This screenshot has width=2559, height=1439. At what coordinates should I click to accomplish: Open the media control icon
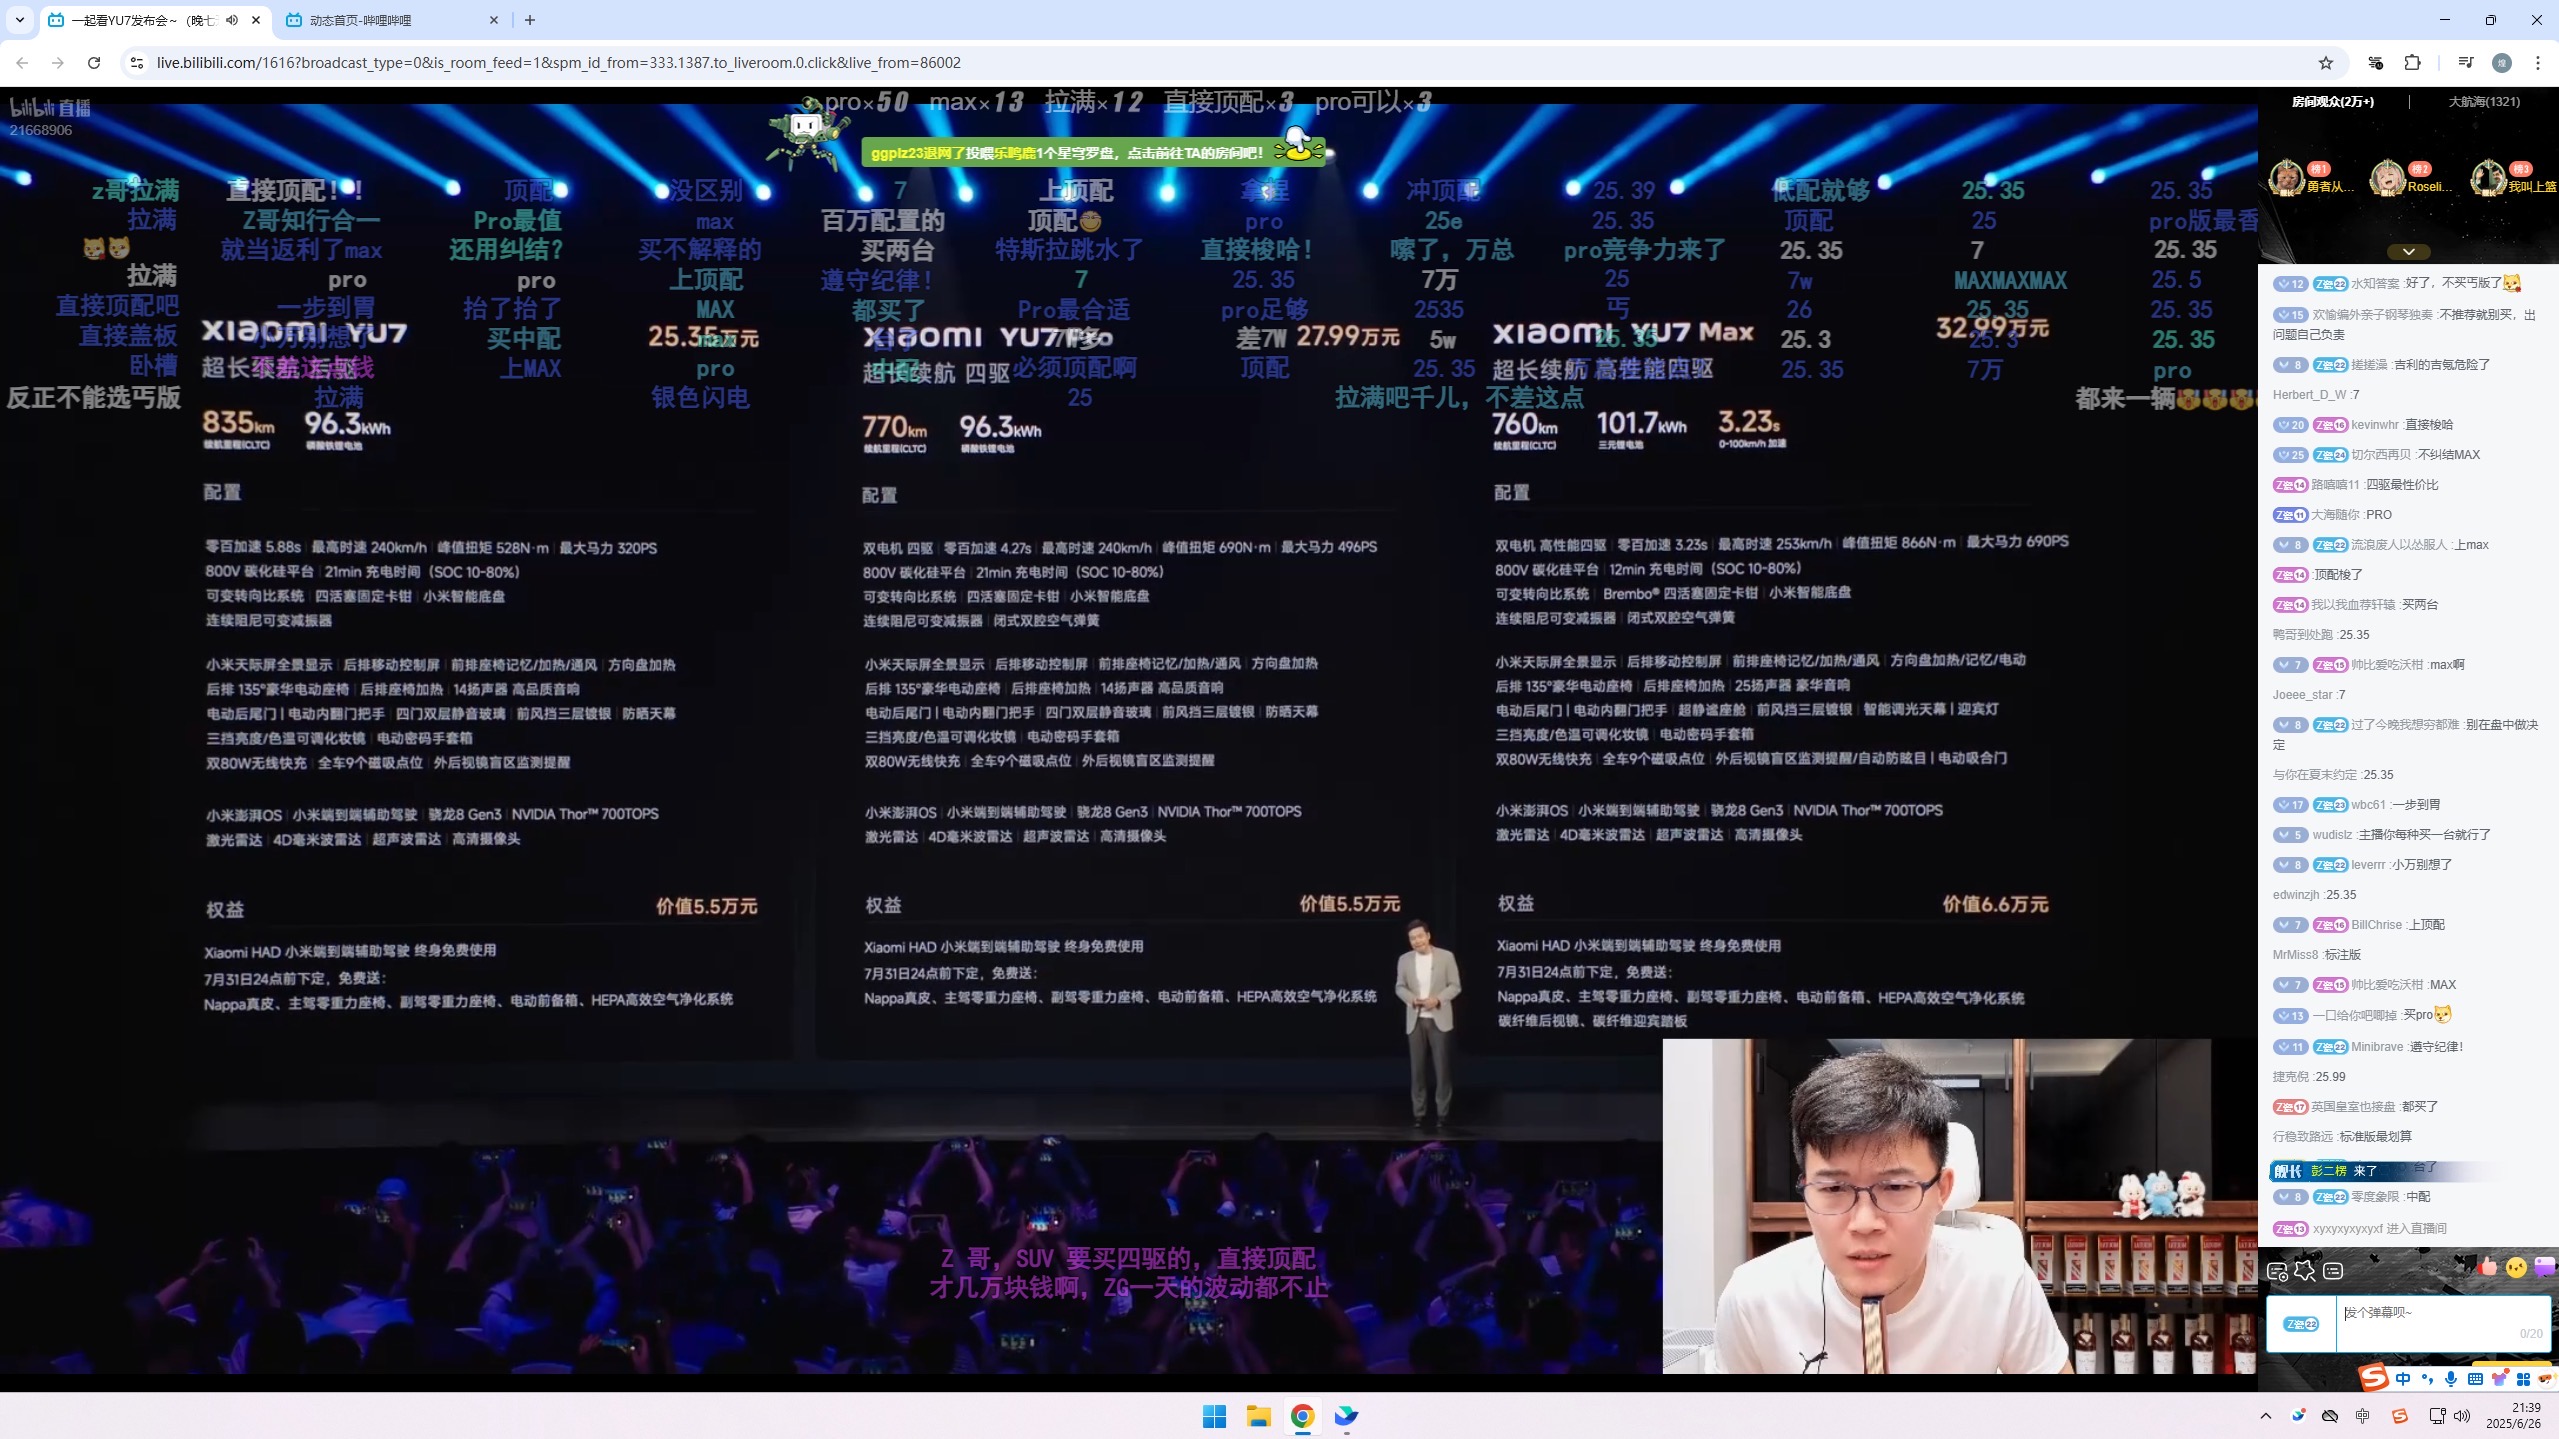(2466, 63)
